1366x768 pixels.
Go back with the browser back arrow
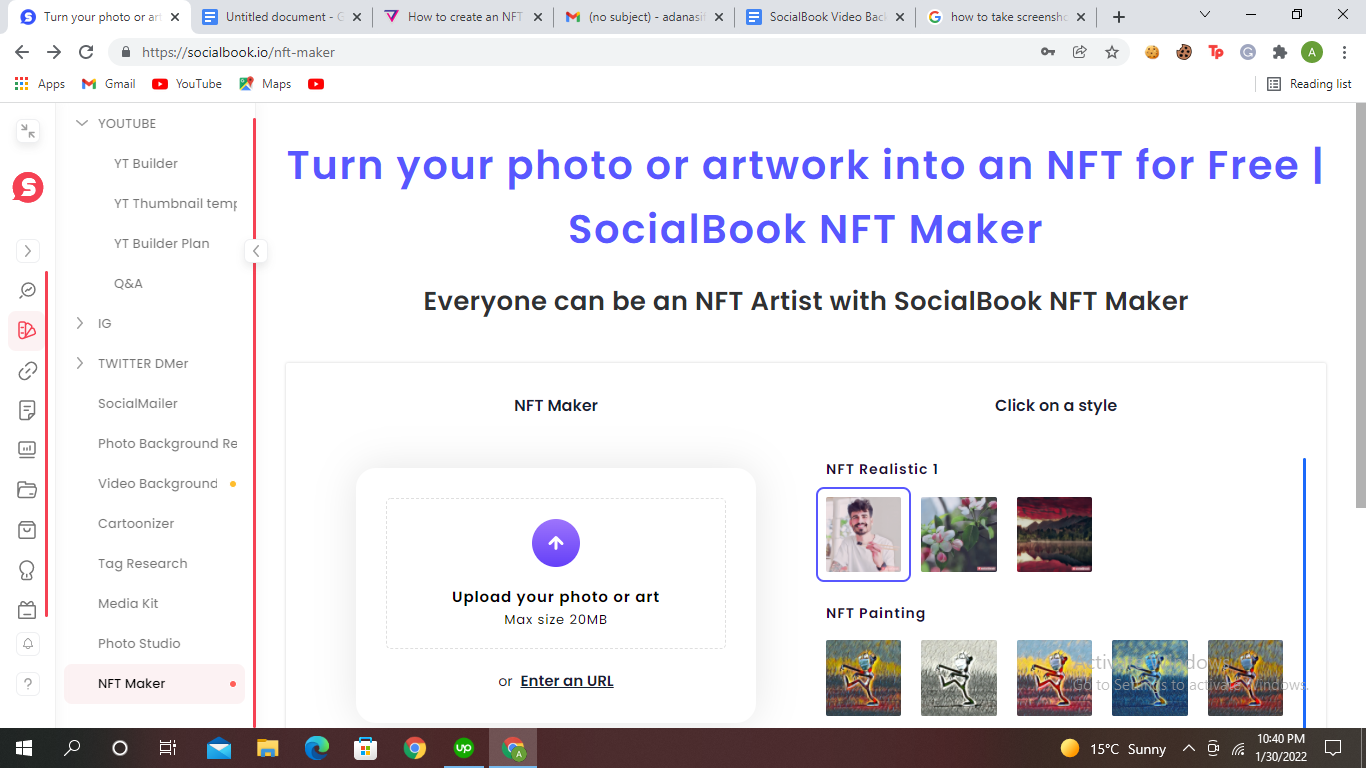point(22,52)
